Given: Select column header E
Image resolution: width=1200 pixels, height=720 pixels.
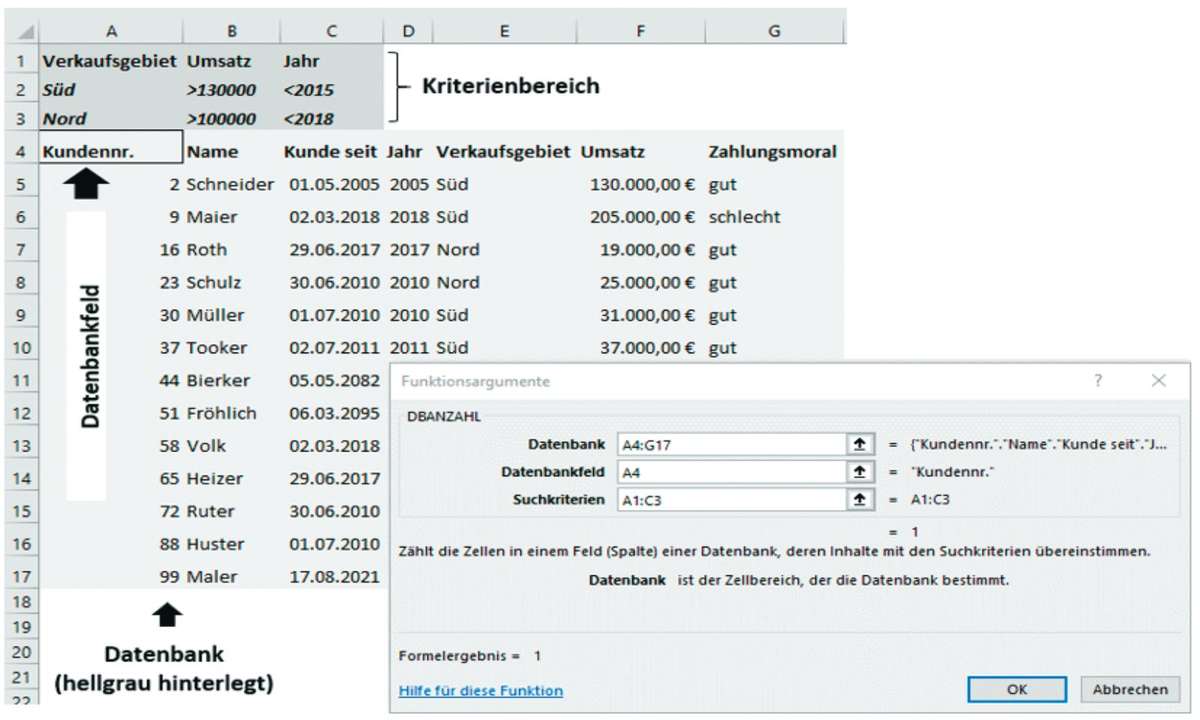Looking at the screenshot, I should [504, 31].
